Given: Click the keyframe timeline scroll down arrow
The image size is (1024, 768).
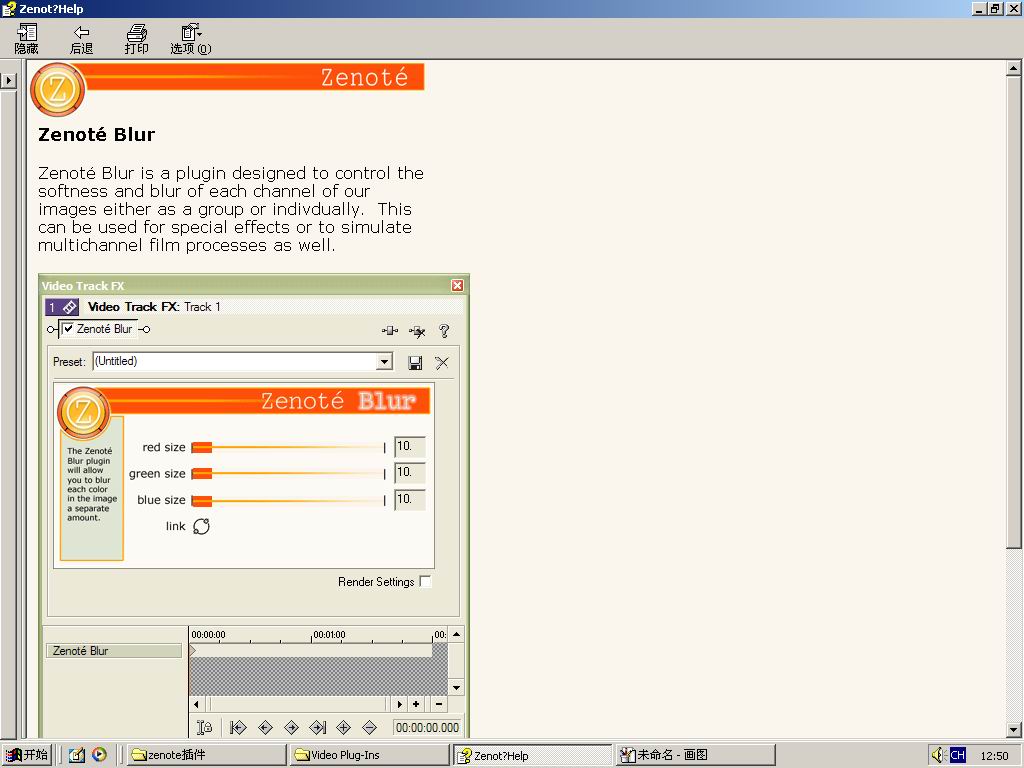Looking at the screenshot, I should coord(456,688).
